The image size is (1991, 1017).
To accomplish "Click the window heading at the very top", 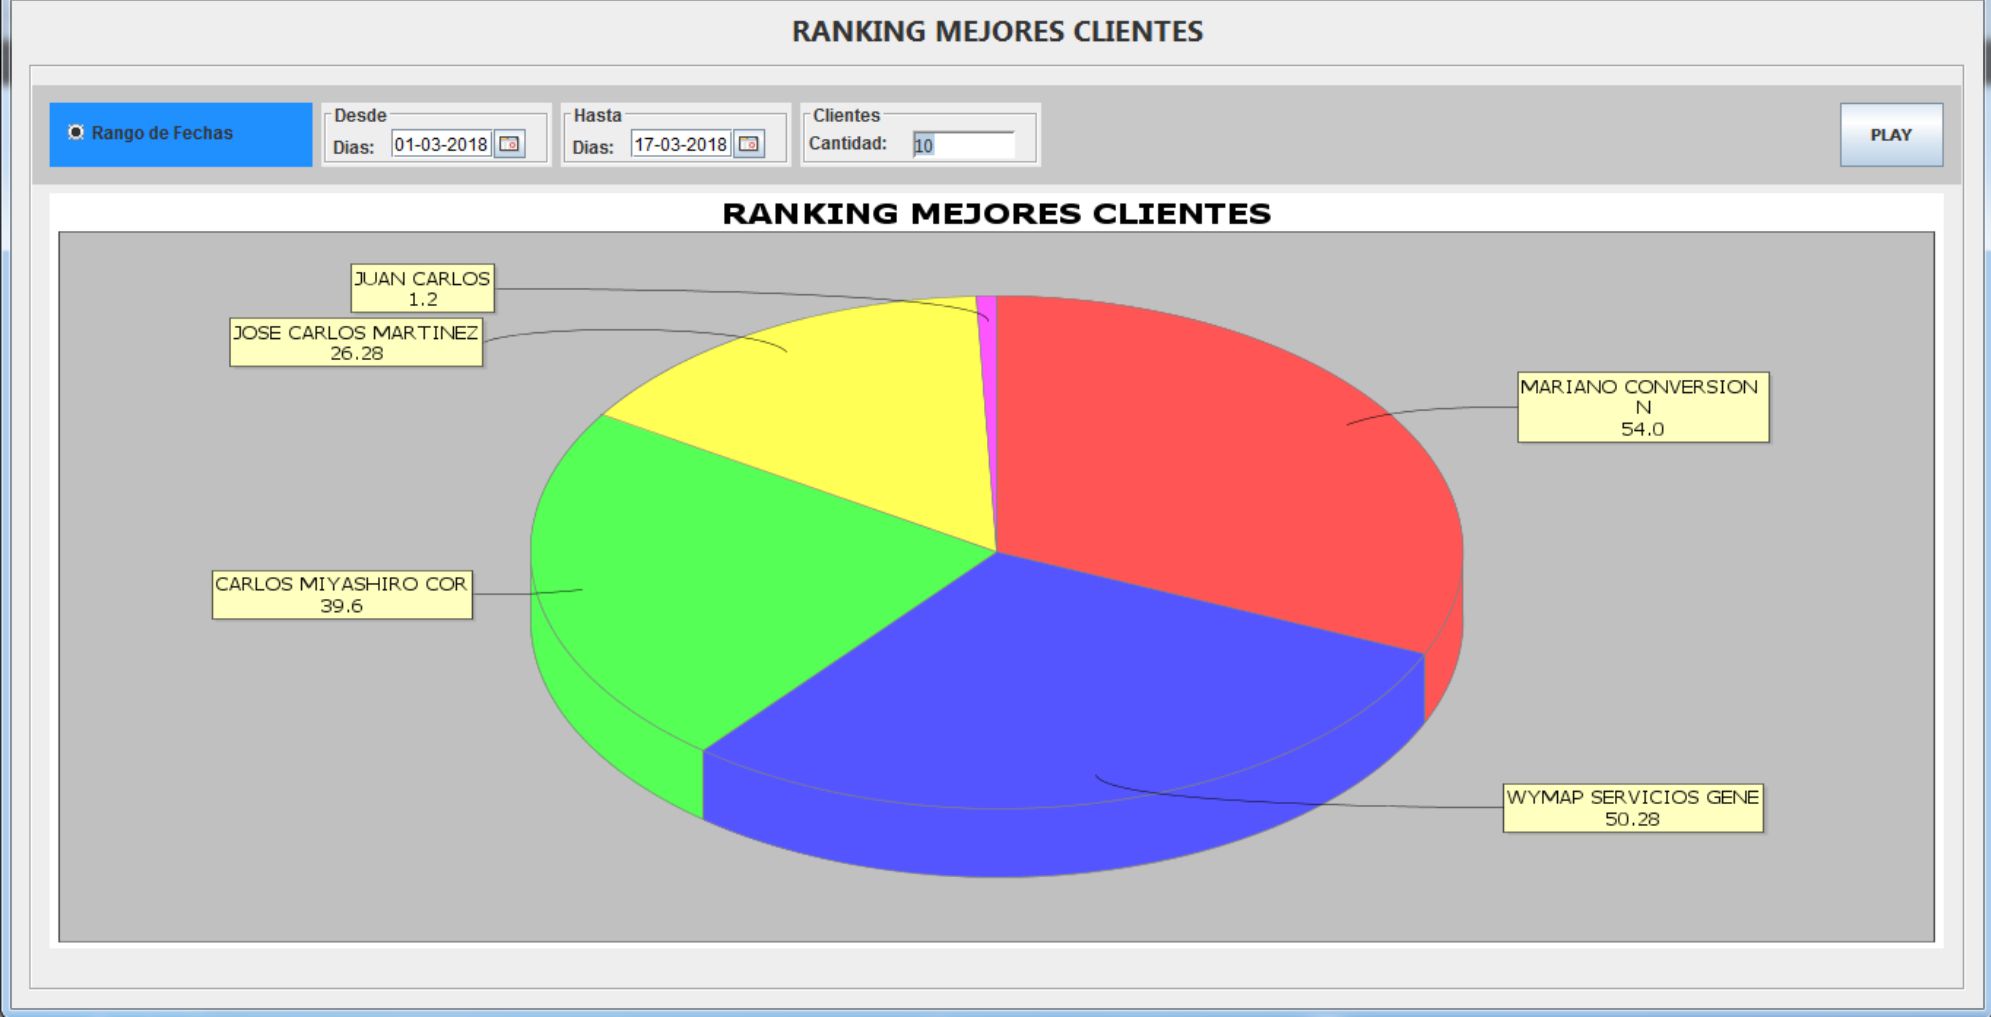I will [996, 32].
